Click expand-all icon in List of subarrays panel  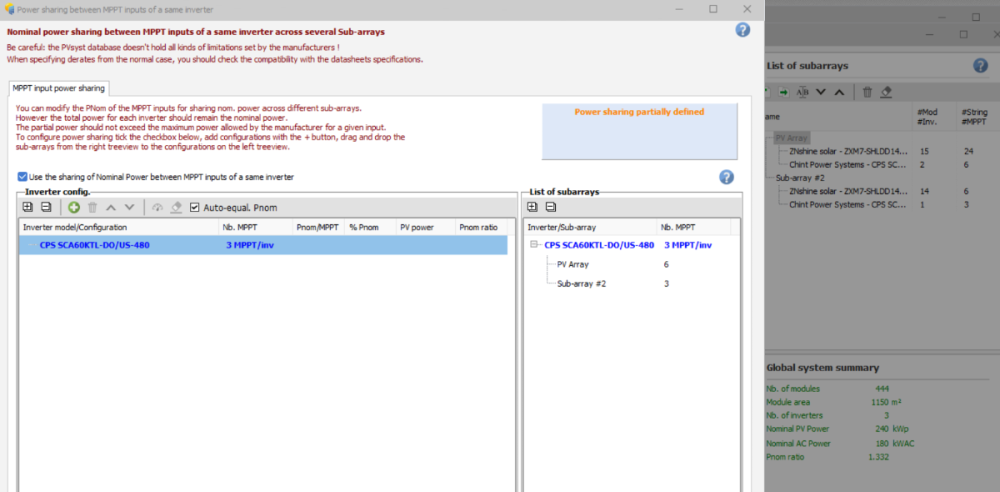click(x=533, y=207)
